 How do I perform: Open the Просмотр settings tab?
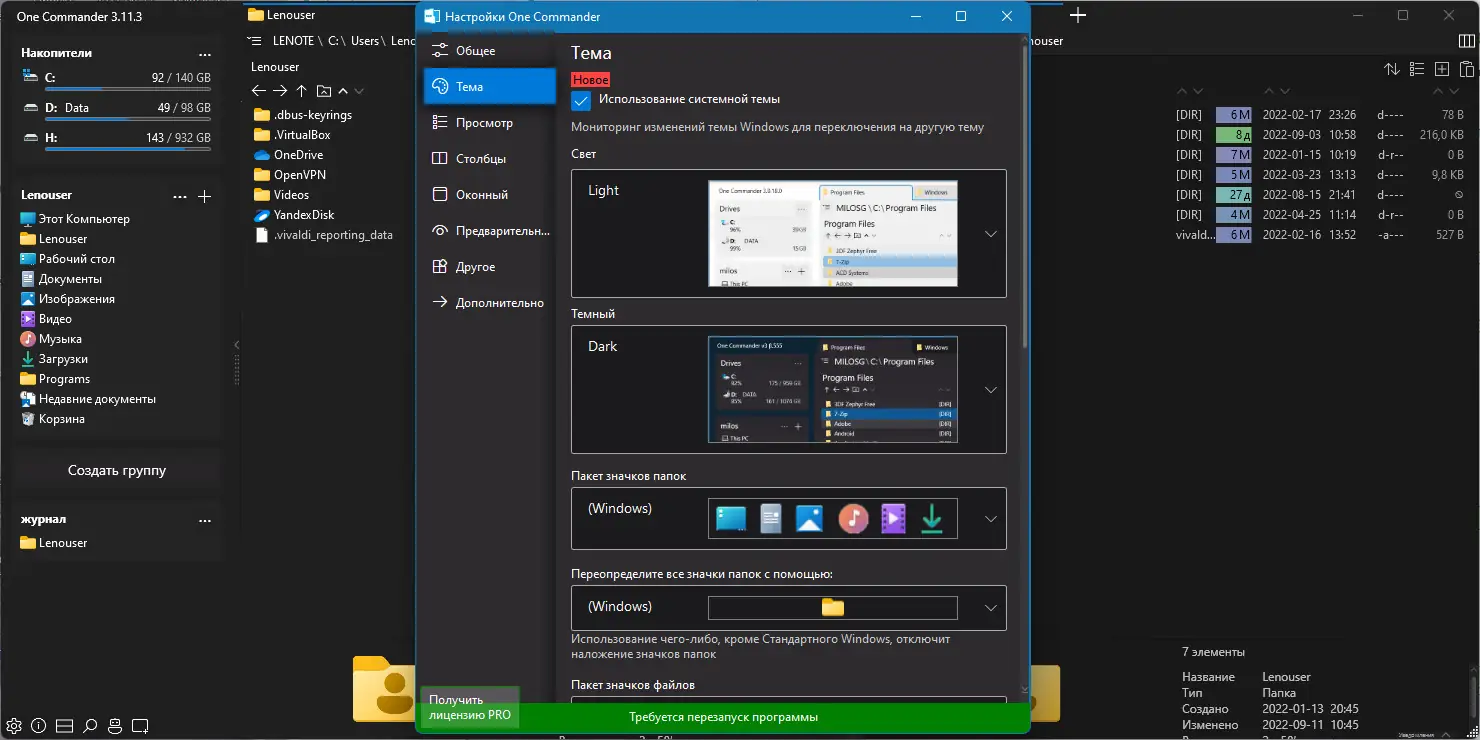(x=489, y=123)
